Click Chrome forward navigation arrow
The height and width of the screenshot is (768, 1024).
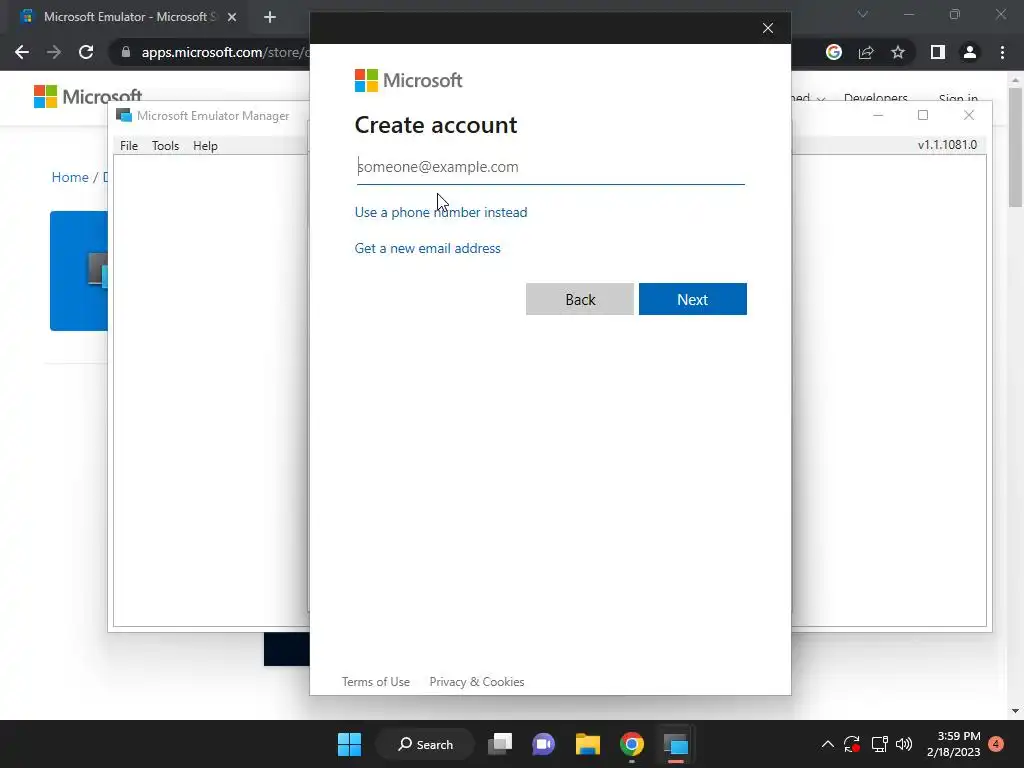[54, 52]
